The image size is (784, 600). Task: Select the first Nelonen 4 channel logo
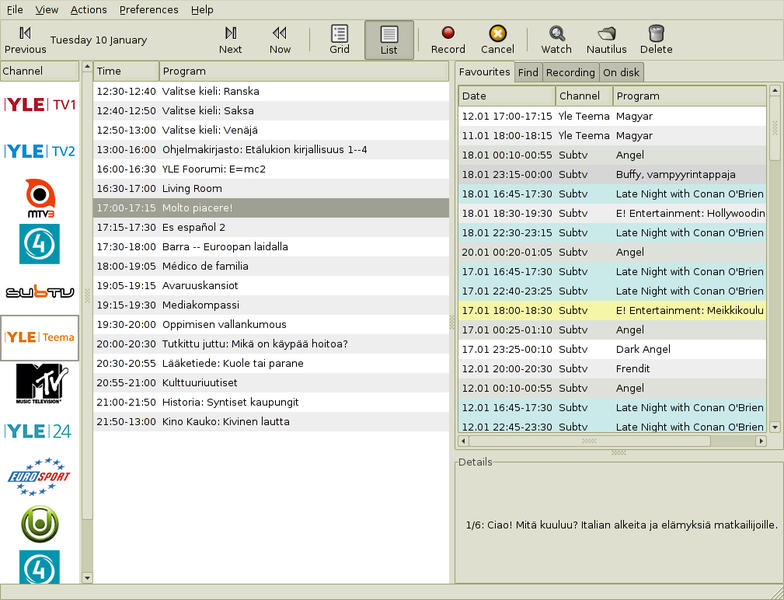pyautogui.click(x=40, y=244)
